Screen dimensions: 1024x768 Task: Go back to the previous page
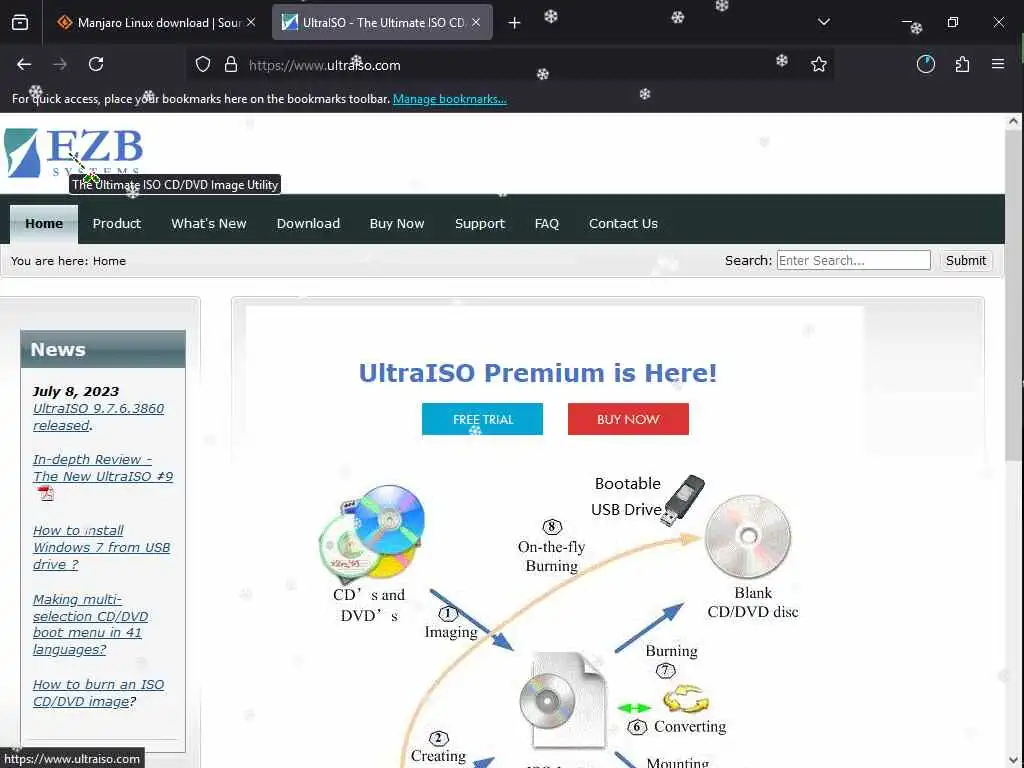click(24, 64)
